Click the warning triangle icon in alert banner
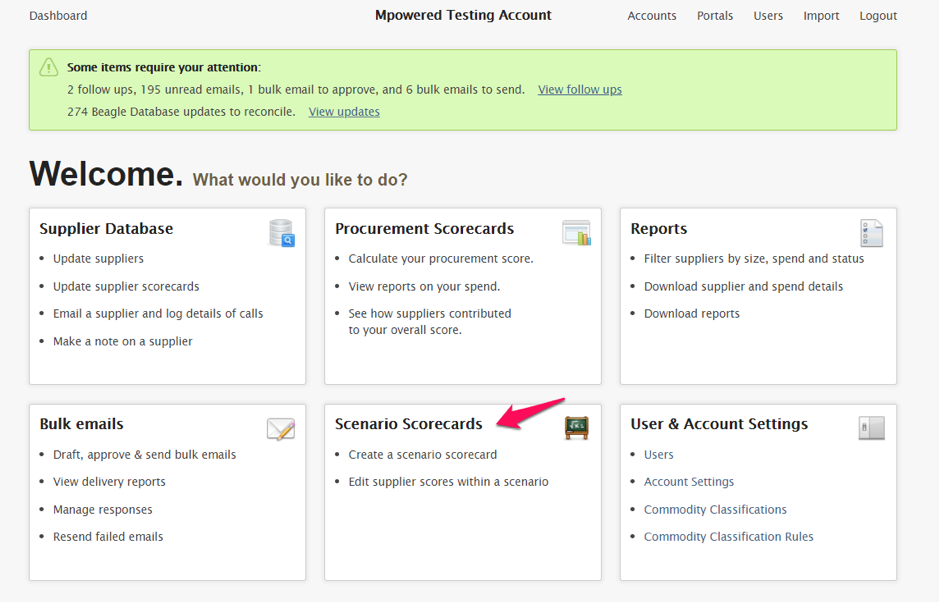 click(49, 67)
